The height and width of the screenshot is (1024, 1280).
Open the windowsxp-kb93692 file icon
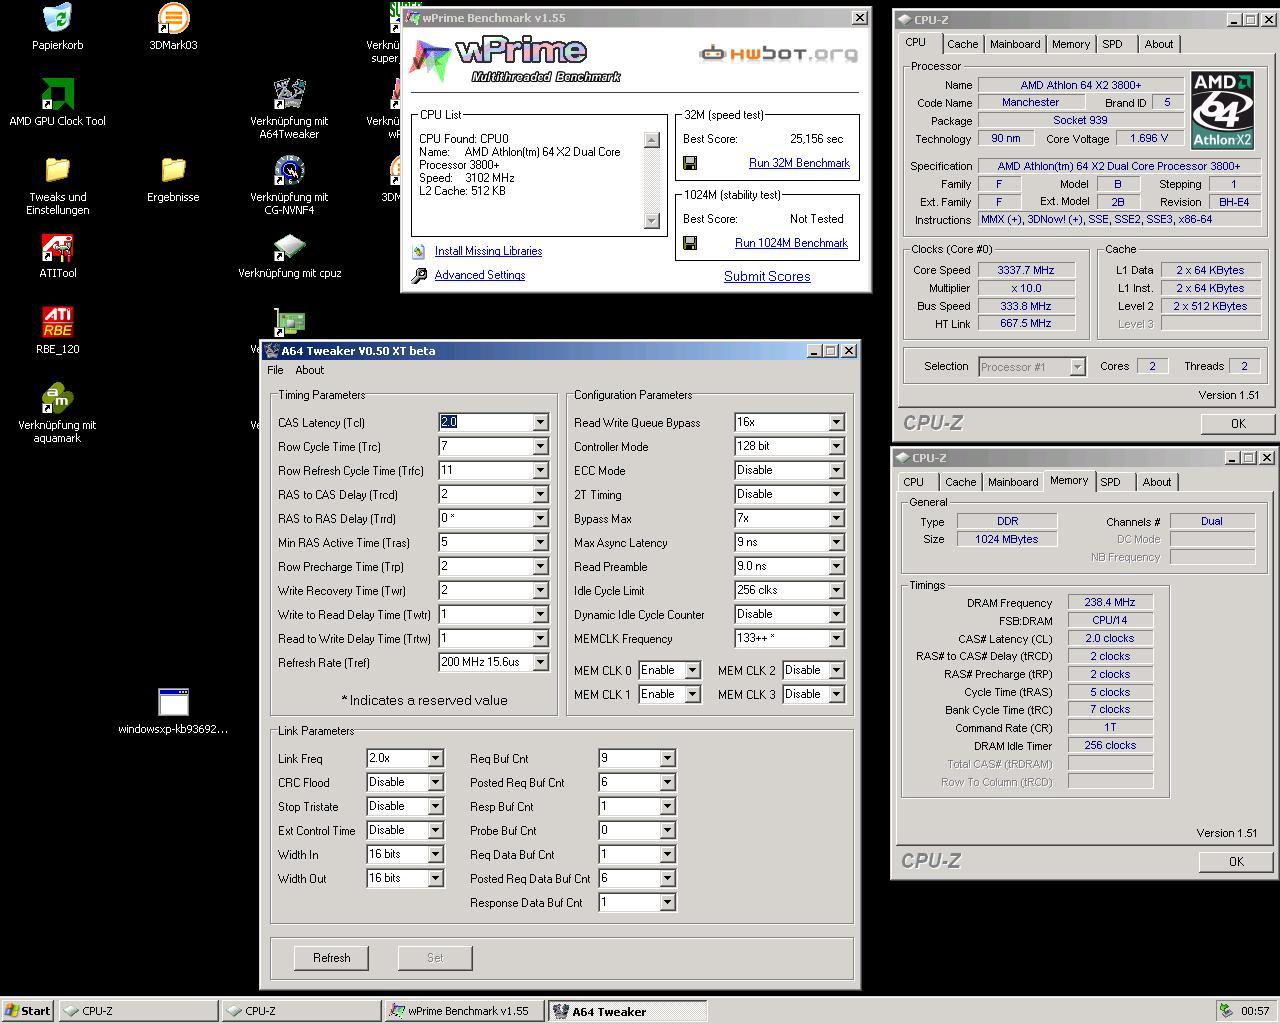click(x=173, y=702)
